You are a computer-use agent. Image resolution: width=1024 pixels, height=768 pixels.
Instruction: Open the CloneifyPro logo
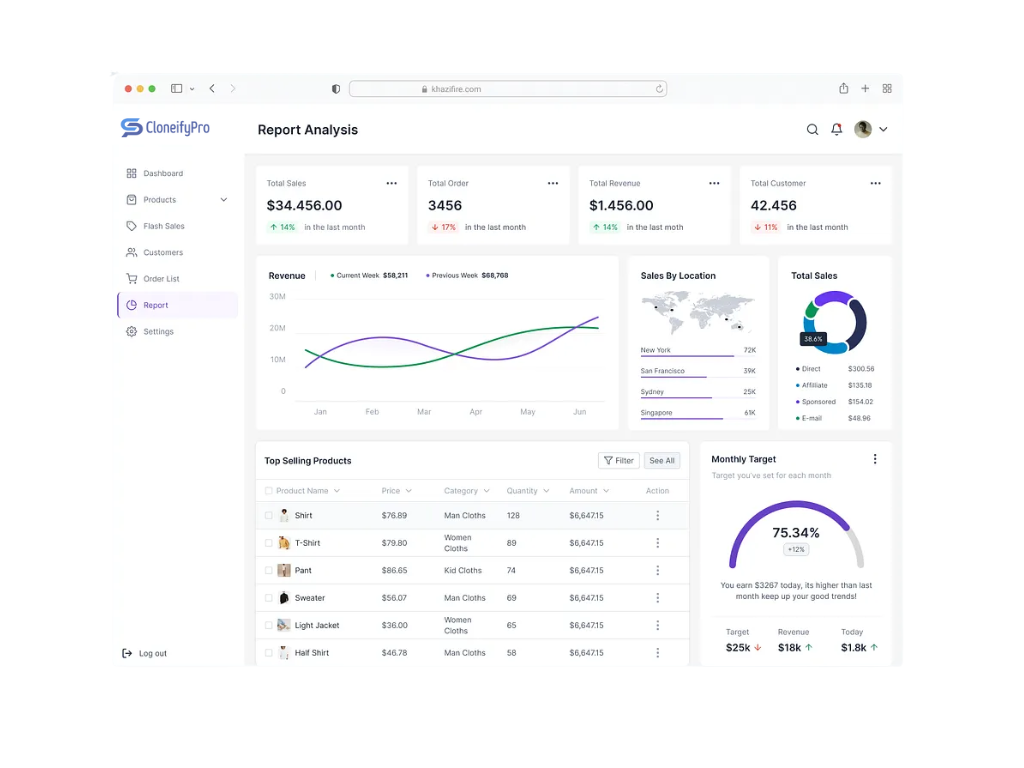pos(166,128)
